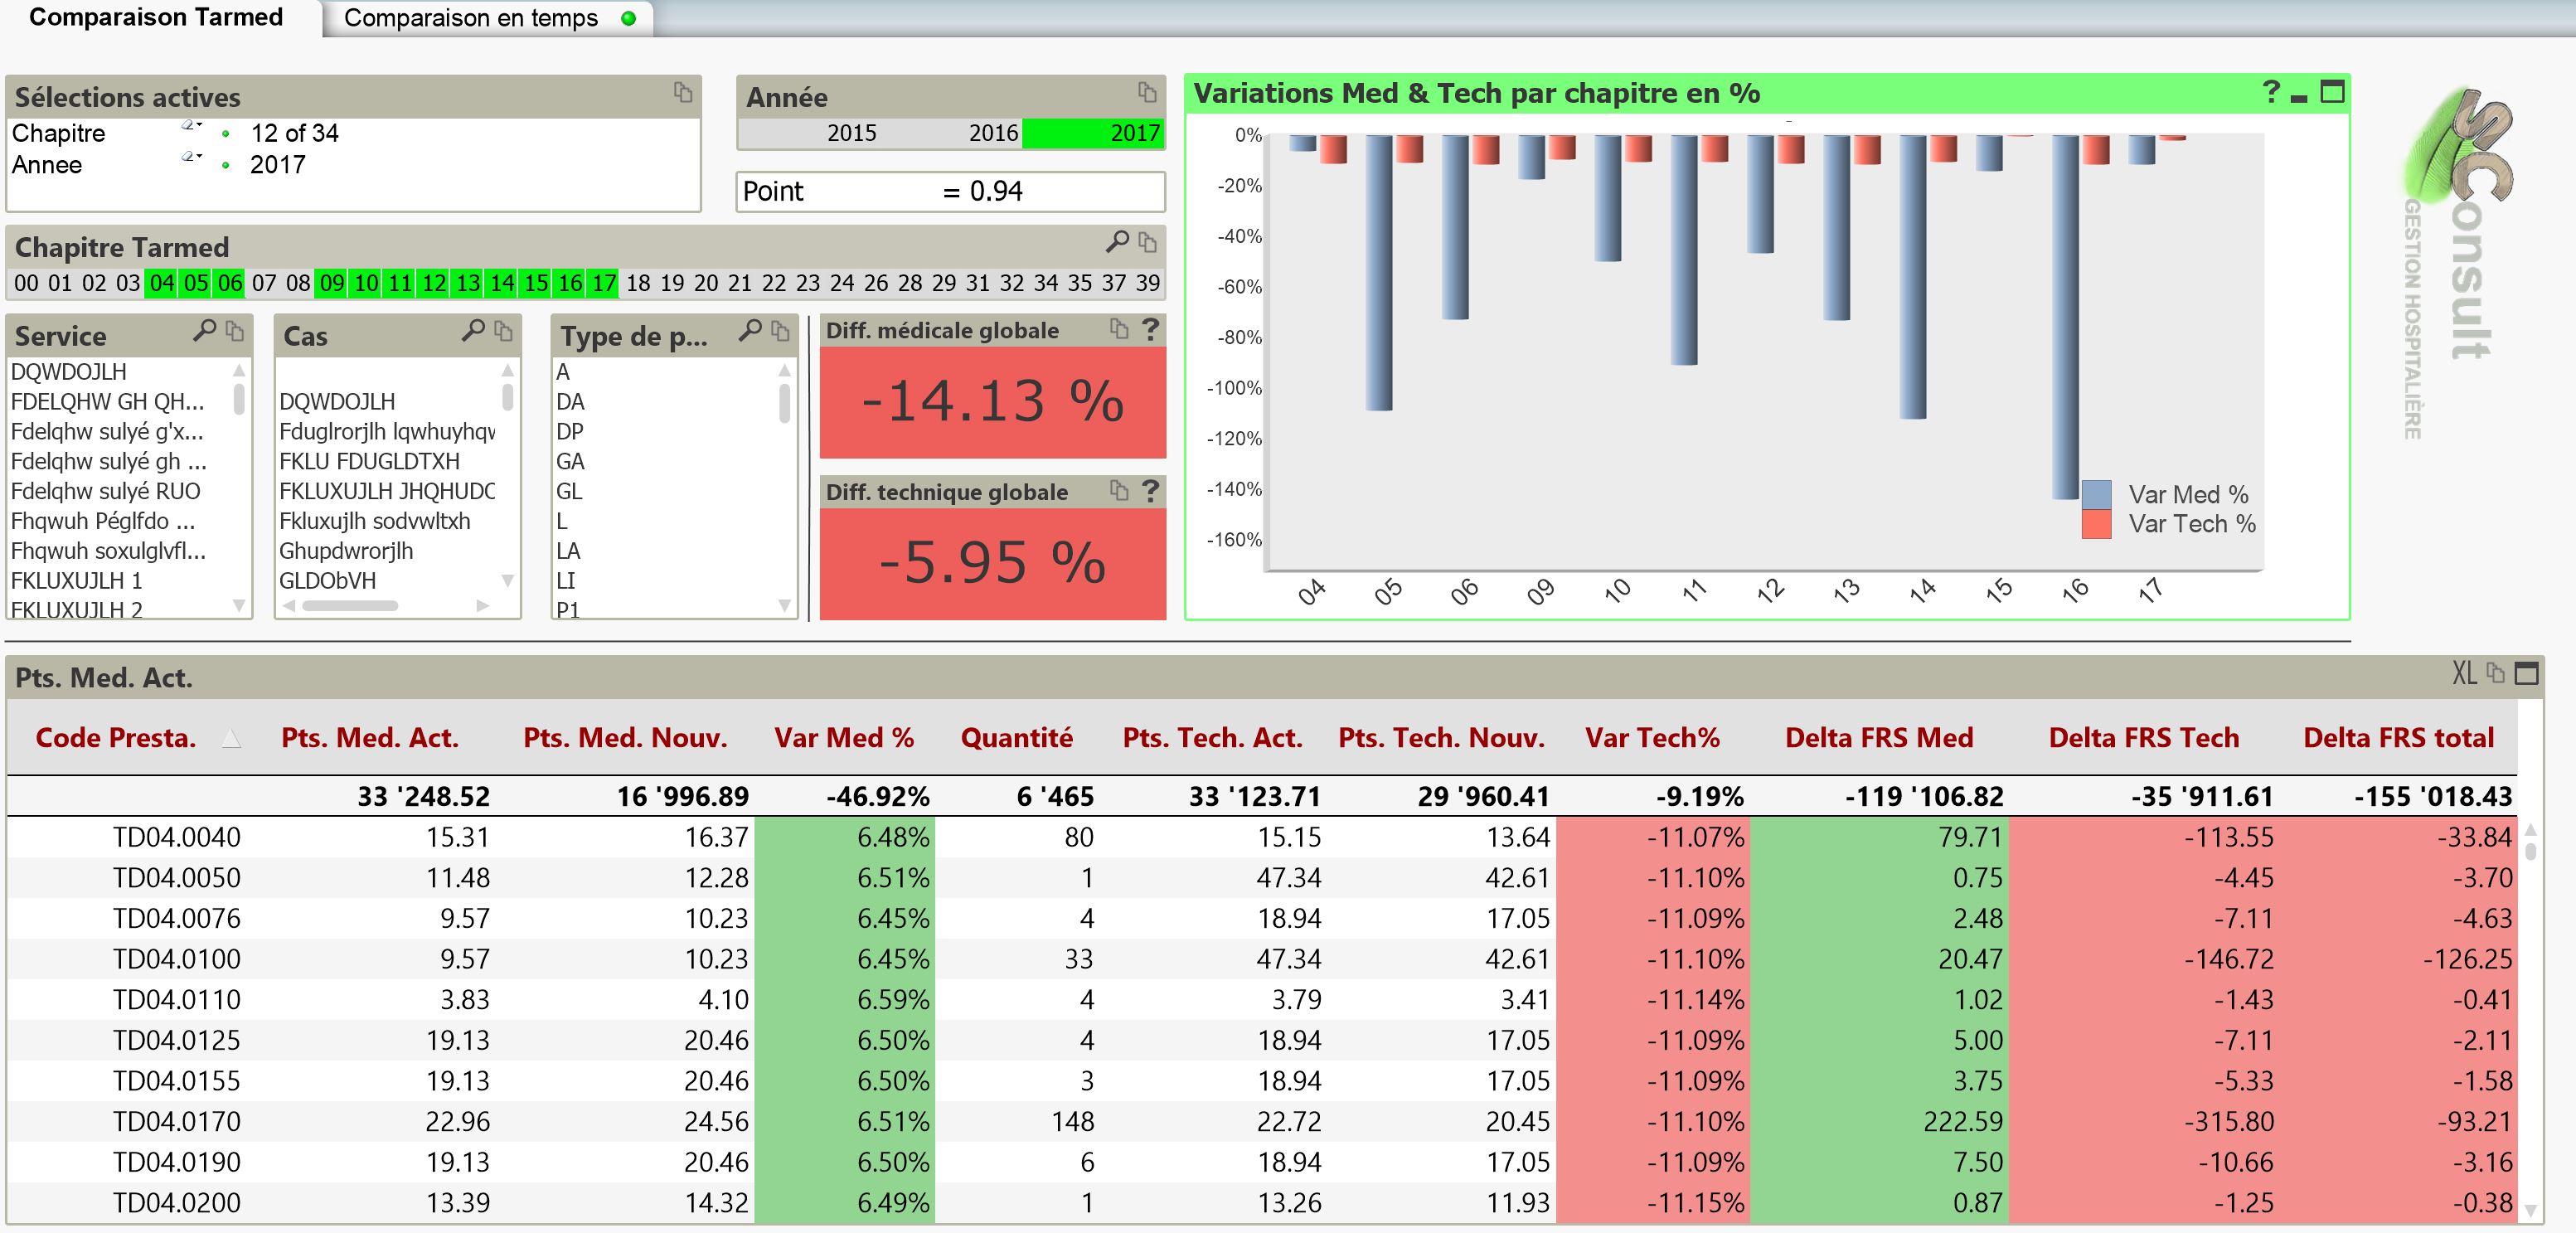Deselect year 2017
Screen dimensions: 2576x1233
[x=1093, y=133]
